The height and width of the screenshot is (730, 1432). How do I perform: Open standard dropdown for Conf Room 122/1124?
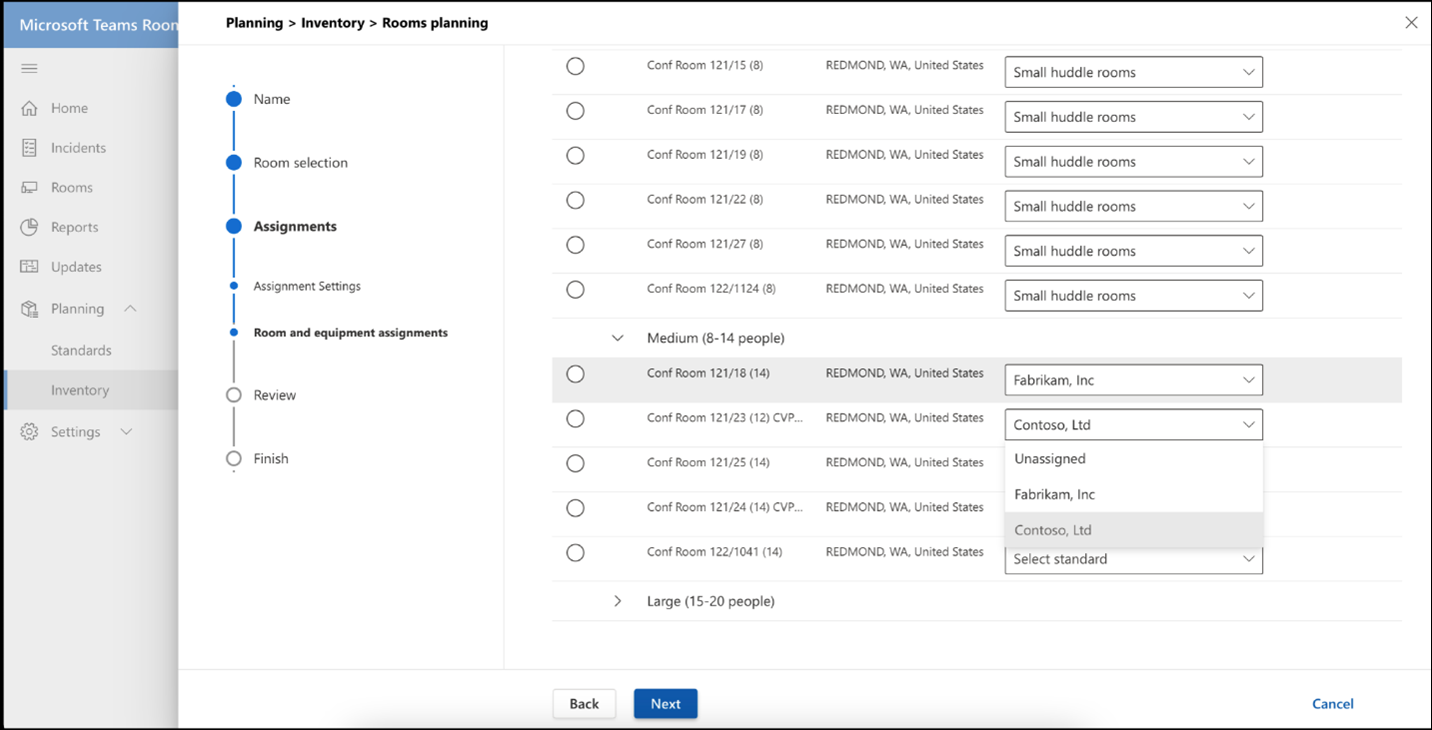pyautogui.click(x=1133, y=296)
